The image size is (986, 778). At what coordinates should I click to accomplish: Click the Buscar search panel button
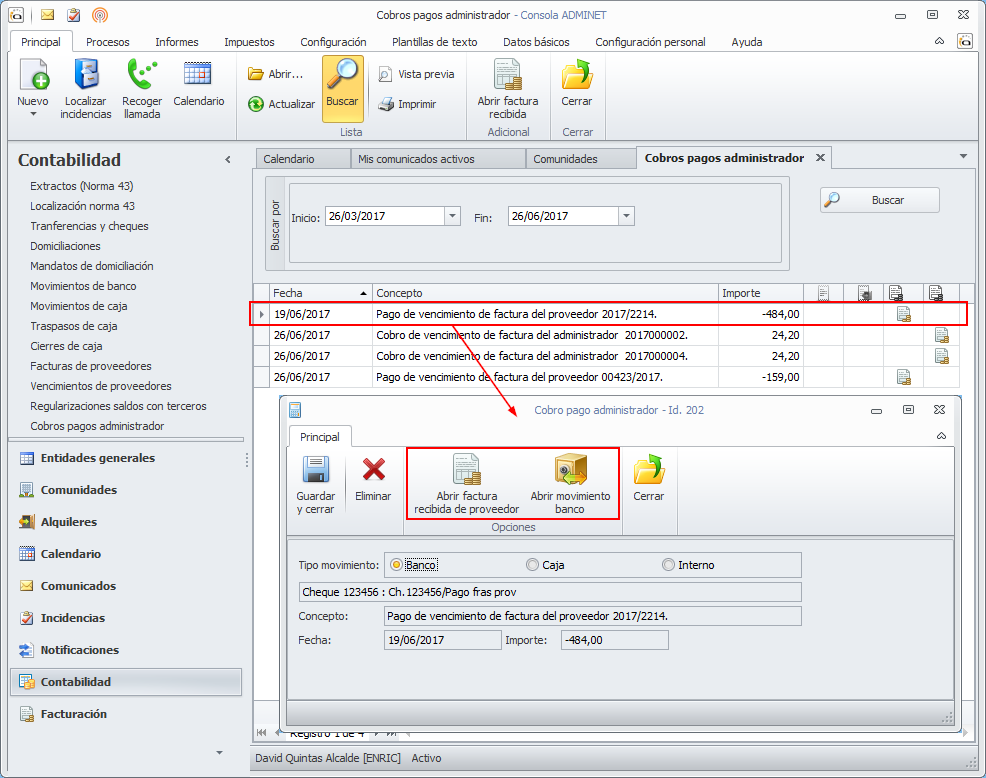click(880, 200)
